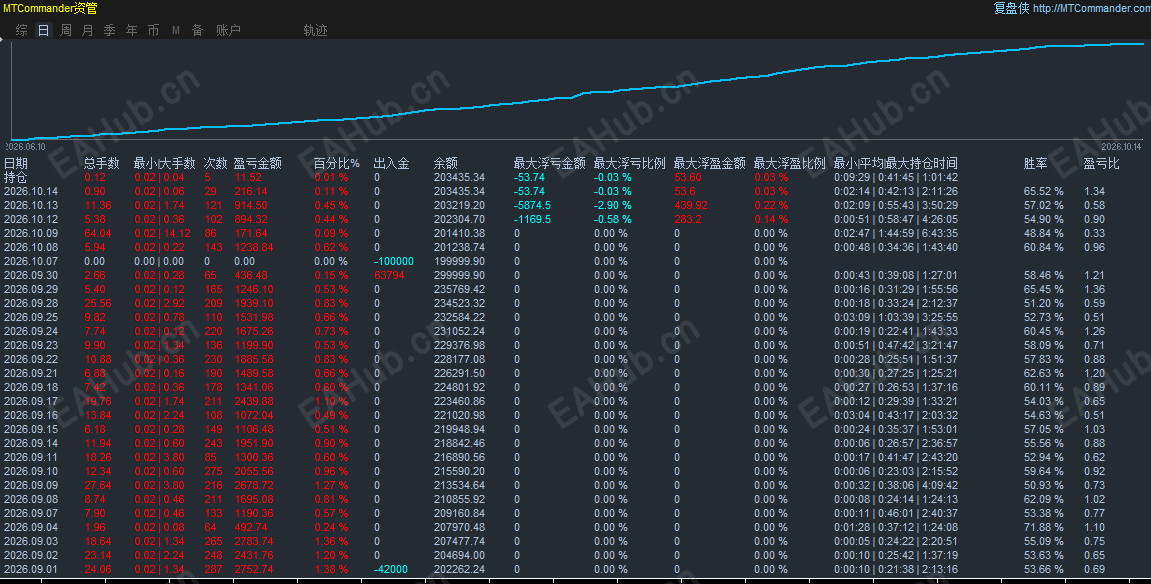Click the -100000 withdrawal value
The image size is (1151, 584).
(393, 261)
